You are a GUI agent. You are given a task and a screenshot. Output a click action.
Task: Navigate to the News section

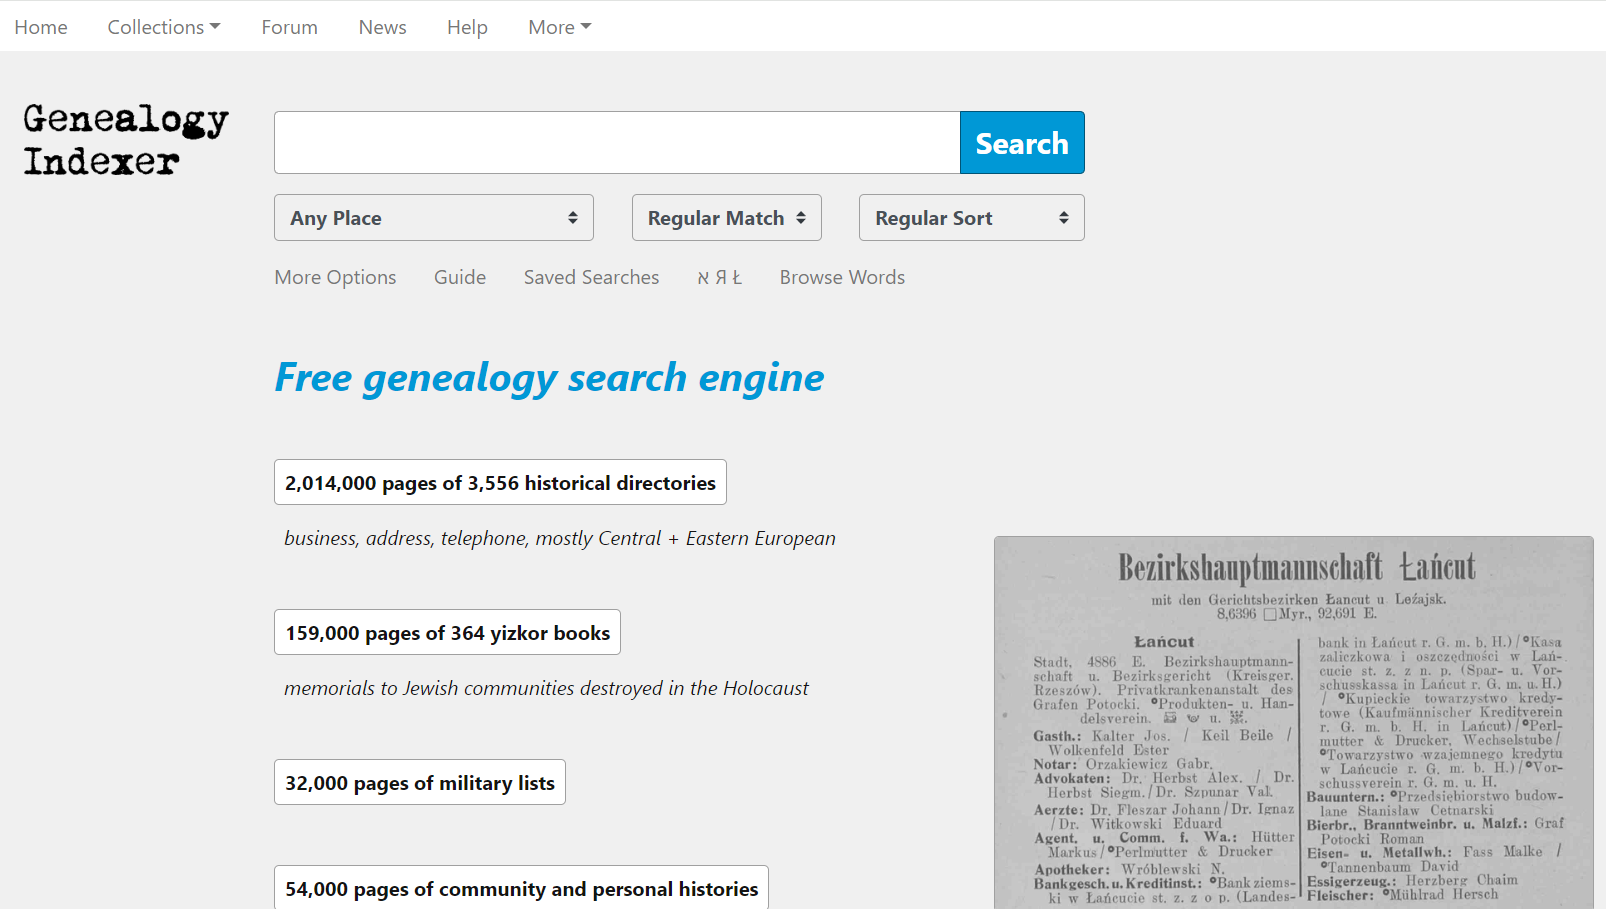[382, 27]
